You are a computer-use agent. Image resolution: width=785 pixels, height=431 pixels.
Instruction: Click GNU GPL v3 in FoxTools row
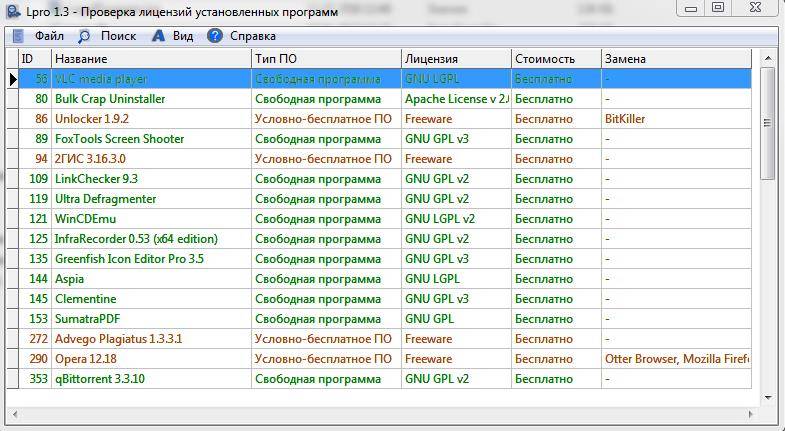[457, 139]
